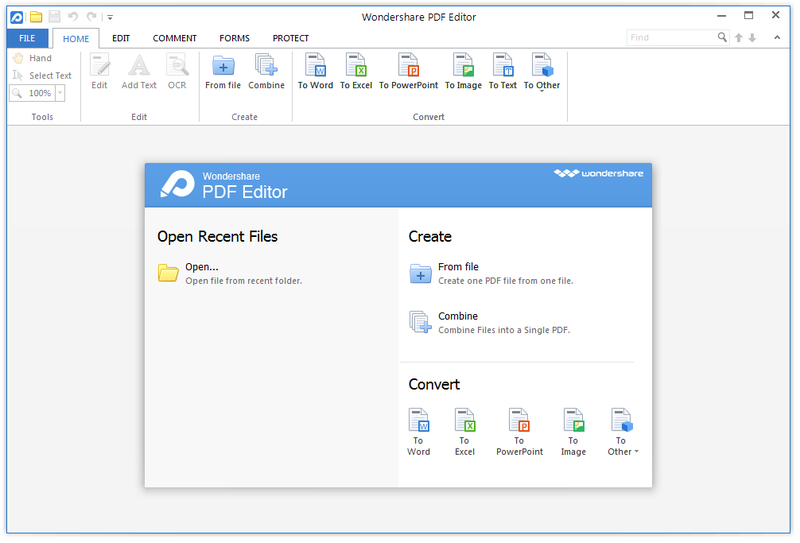Expand To Other in the start panel Convert section
800x543 pixels.
tap(622, 432)
